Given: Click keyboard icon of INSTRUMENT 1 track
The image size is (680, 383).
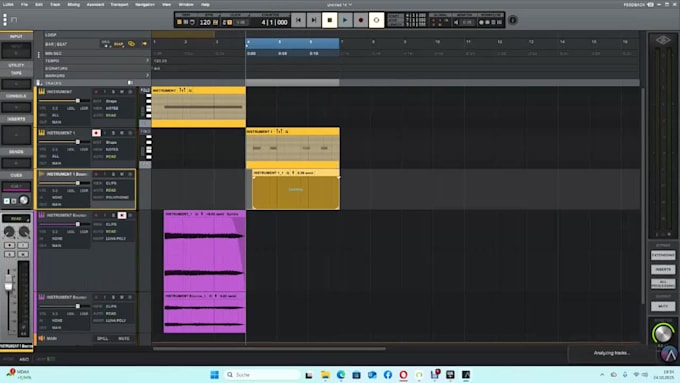Looking at the screenshot, I should pos(42,133).
